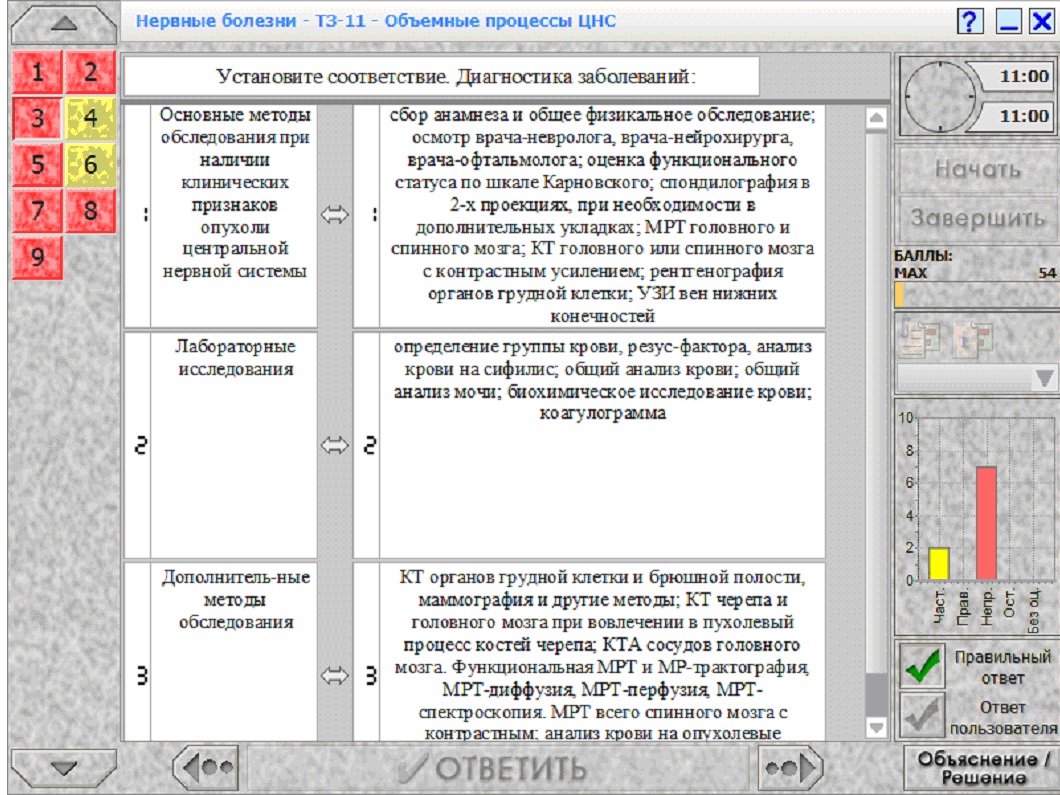The image size is (1060, 795).
Task: Click the match arrow for row 1
Action: pyautogui.click(x=335, y=215)
